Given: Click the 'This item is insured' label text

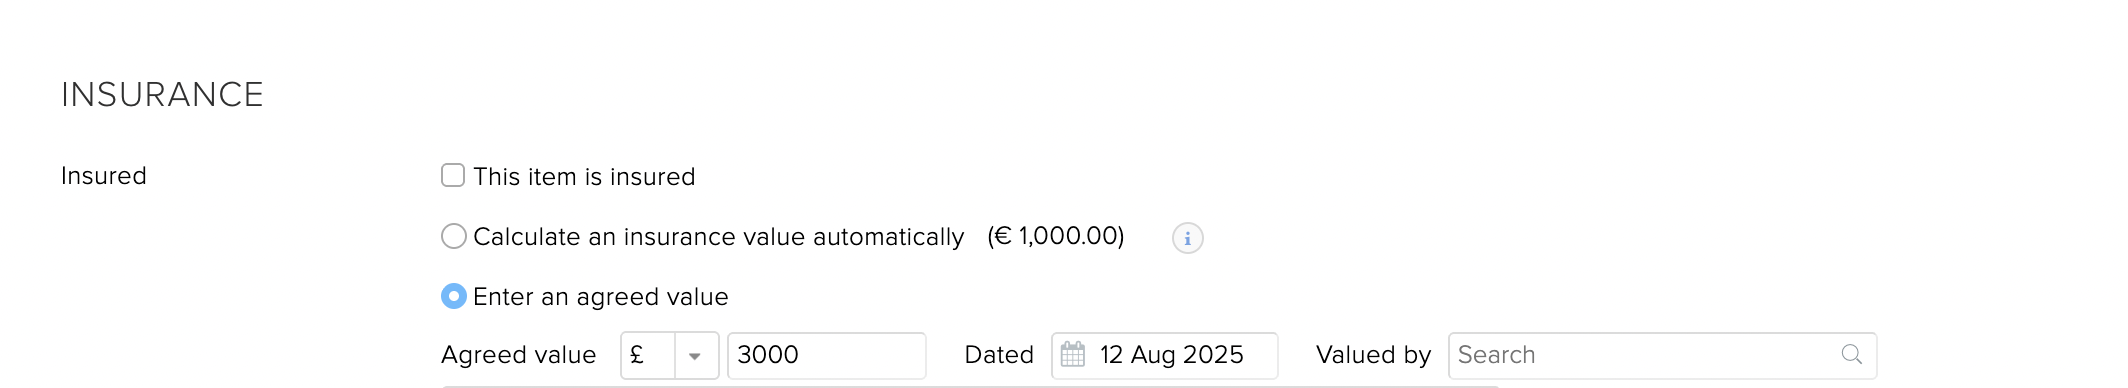Looking at the screenshot, I should click(584, 177).
